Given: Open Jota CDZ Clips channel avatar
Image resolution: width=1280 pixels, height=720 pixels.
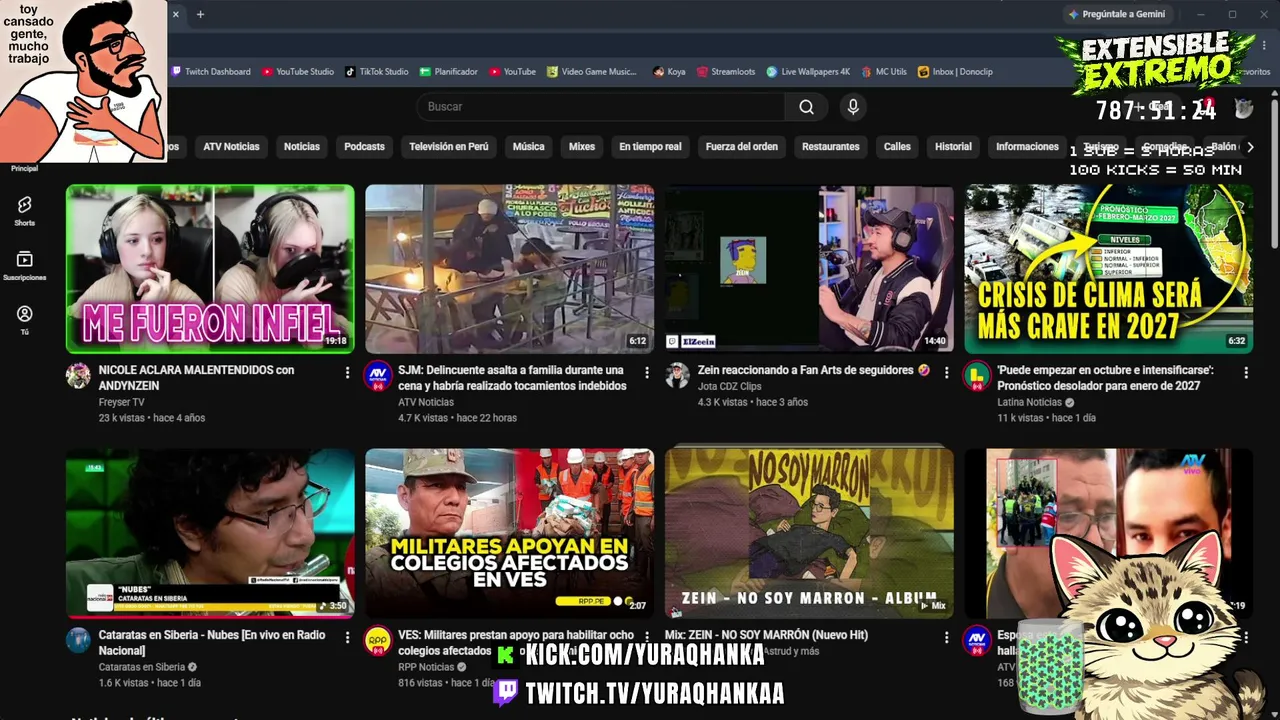Looking at the screenshot, I should point(678,375).
